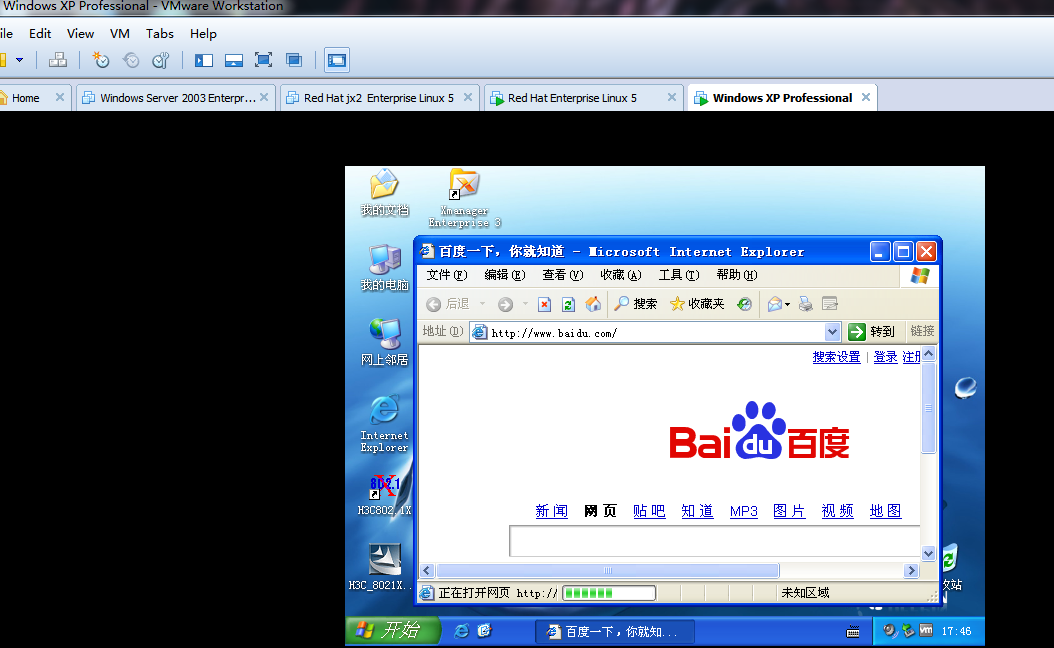The height and width of the screenshot is (648, 1054).
Task: Open the IE 查看(V) menu
Action: 563,275
